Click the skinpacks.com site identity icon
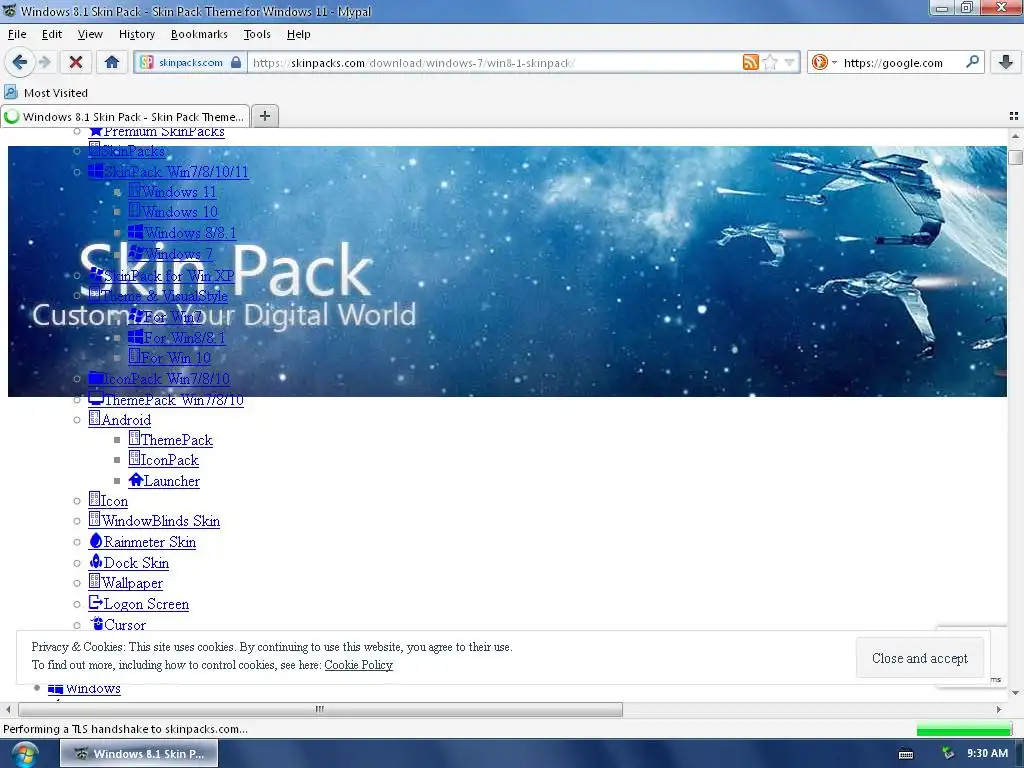The height and width of the screenshot is (768, 1024). [147, 63]
